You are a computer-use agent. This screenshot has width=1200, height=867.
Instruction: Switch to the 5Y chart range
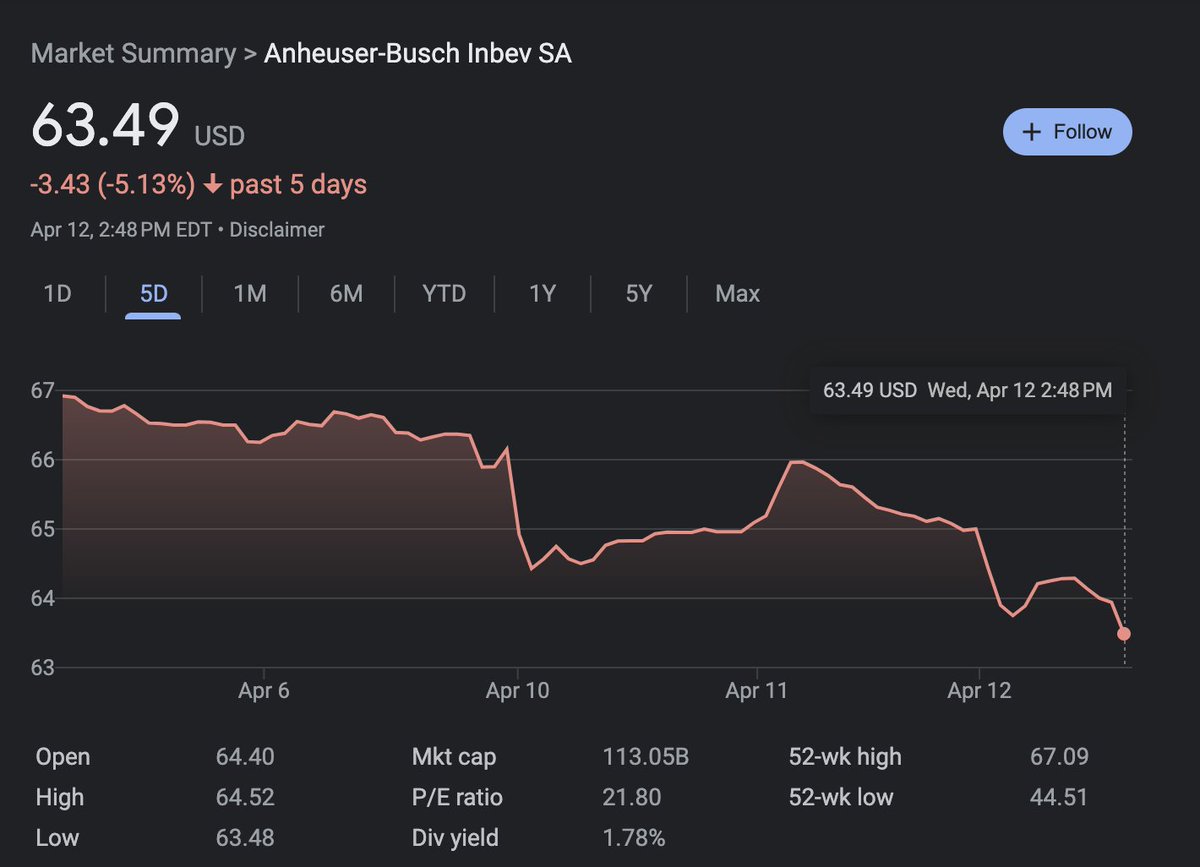pos(639,294)
